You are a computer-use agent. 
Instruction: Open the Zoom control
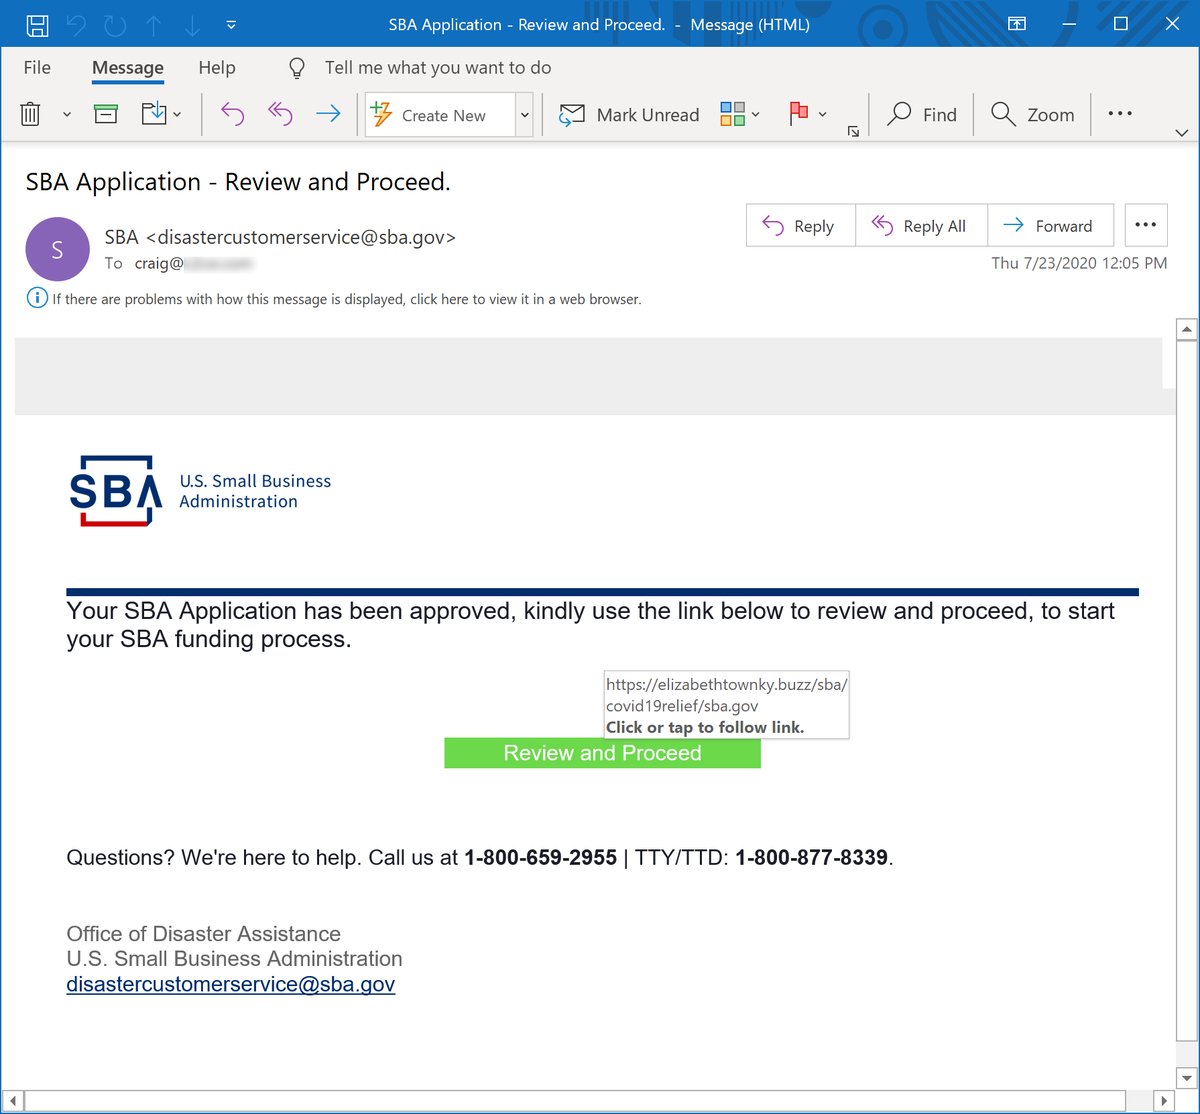pyautogui.click(x=1032, y=114)
